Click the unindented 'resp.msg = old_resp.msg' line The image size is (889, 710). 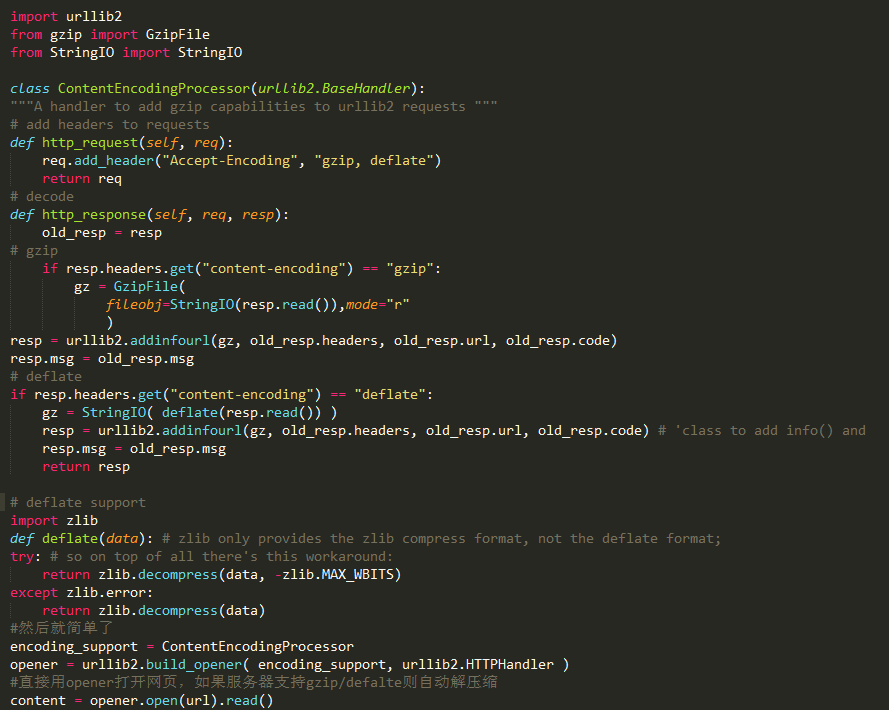tap(102, 359)
